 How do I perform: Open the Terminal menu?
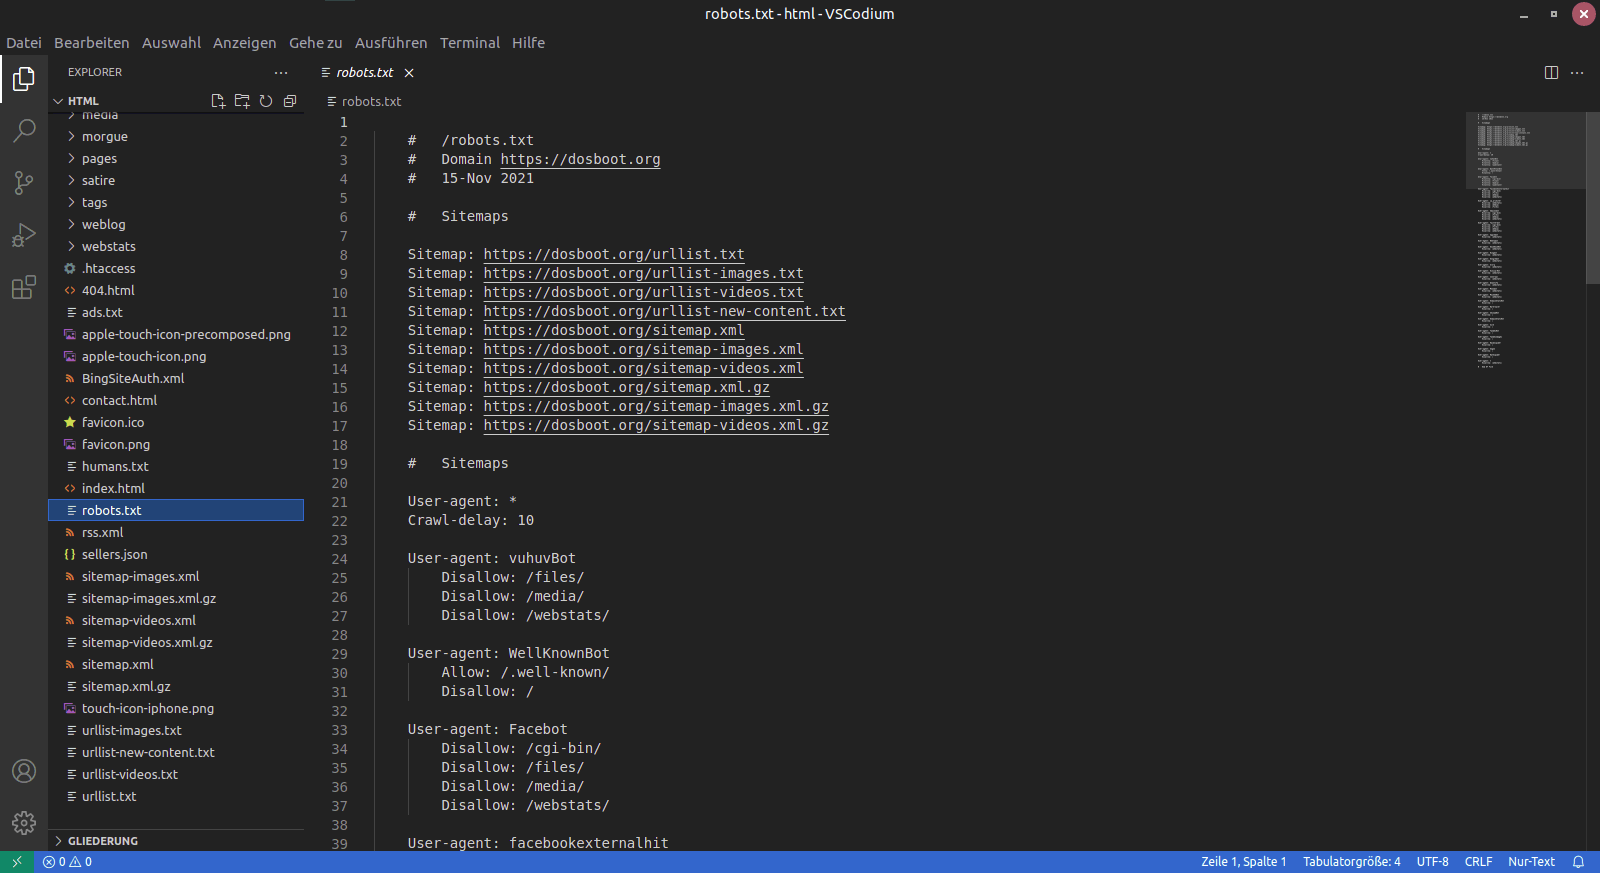pyautogui.click(x=470, y=43)
